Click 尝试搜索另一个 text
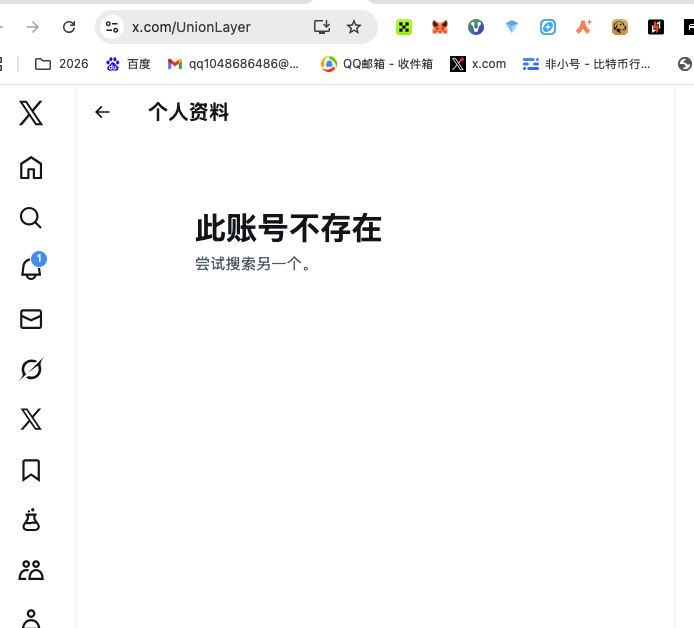 (x=253, y=264)
